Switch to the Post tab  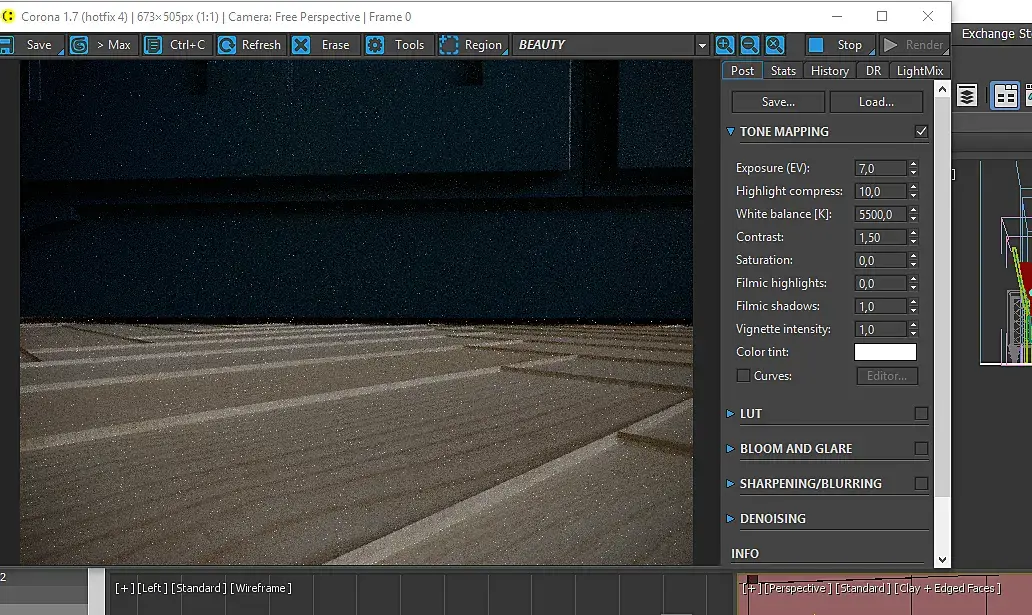[742, 70]
